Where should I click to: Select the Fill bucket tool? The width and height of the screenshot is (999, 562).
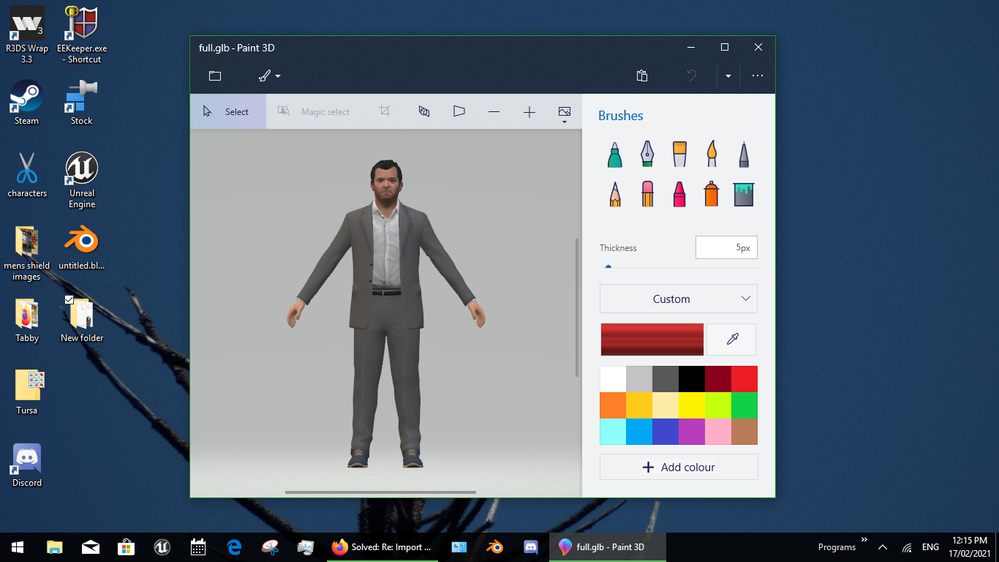(x=744, y=194)
